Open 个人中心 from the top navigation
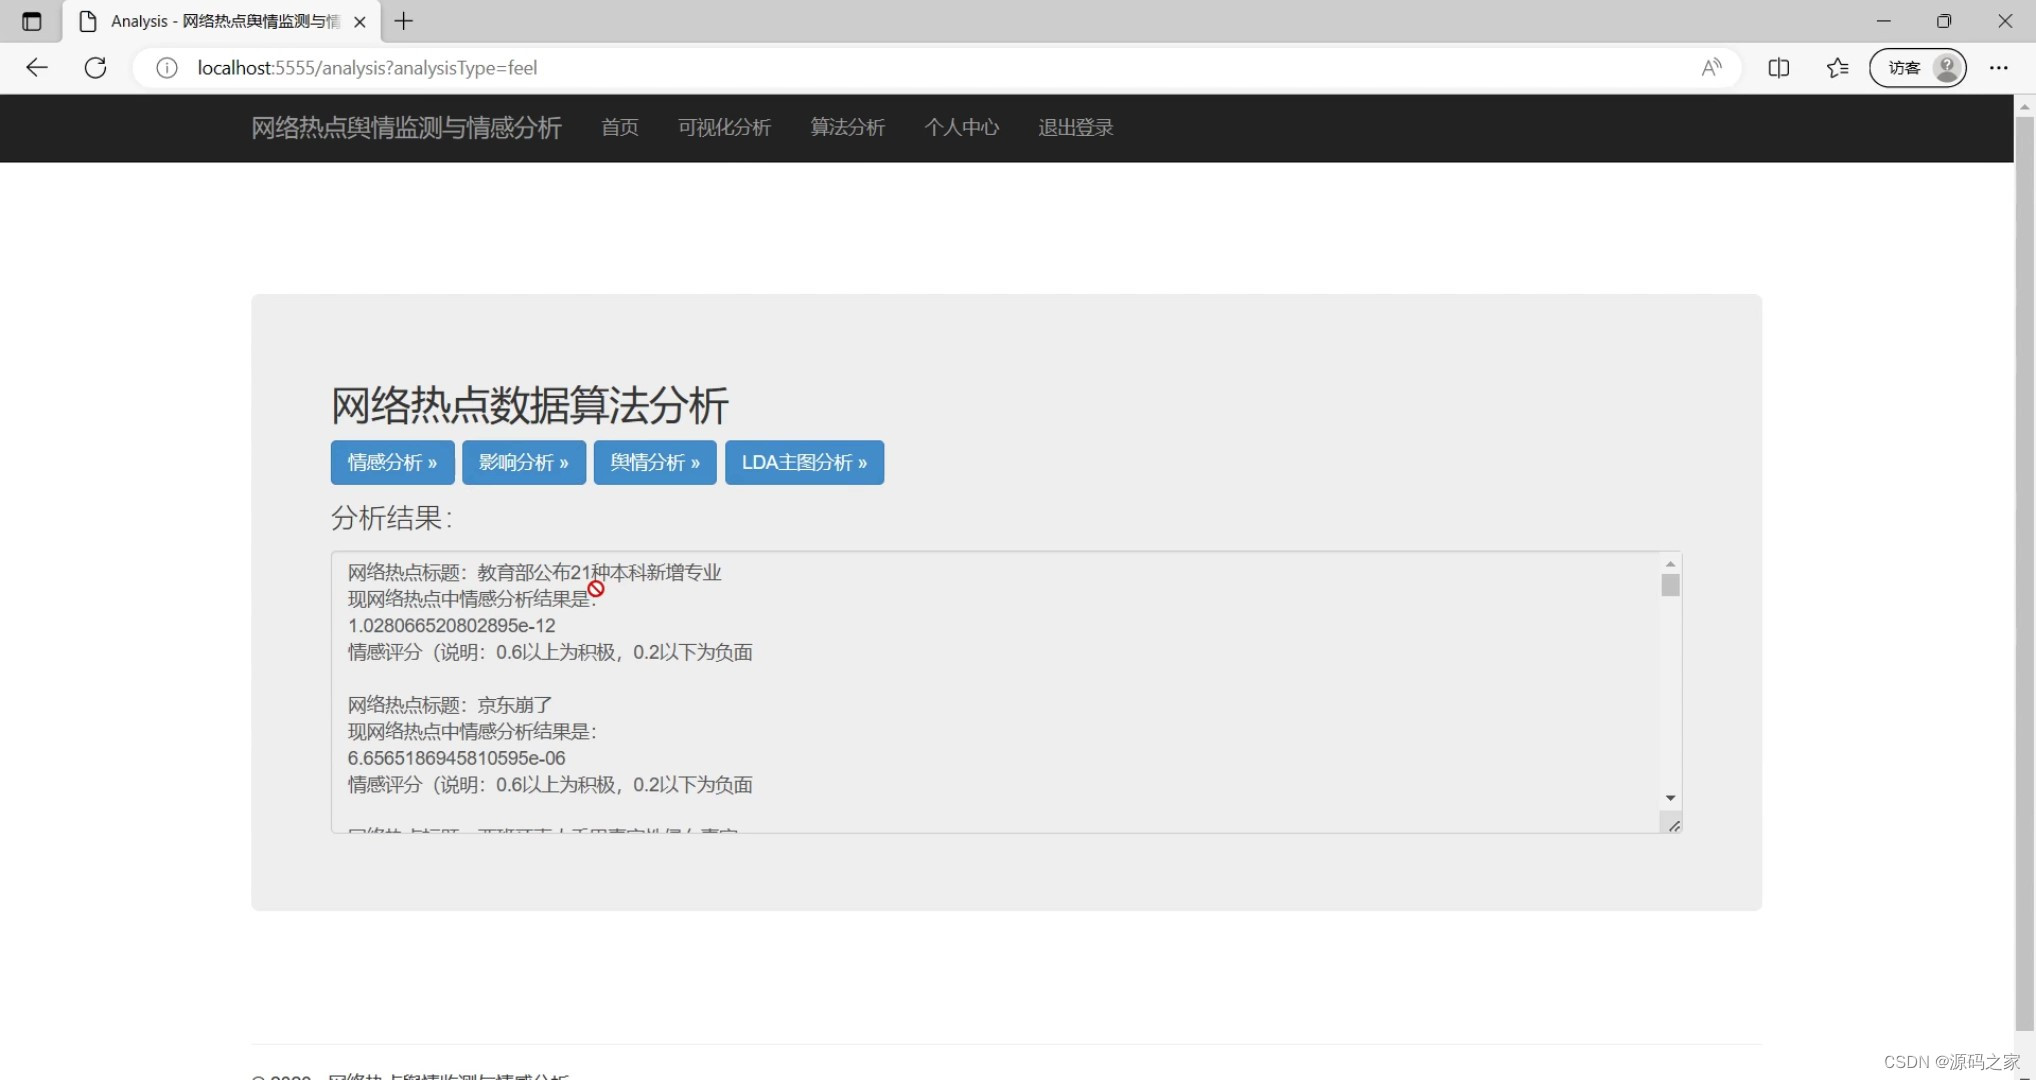 click(x=961, y=128)
